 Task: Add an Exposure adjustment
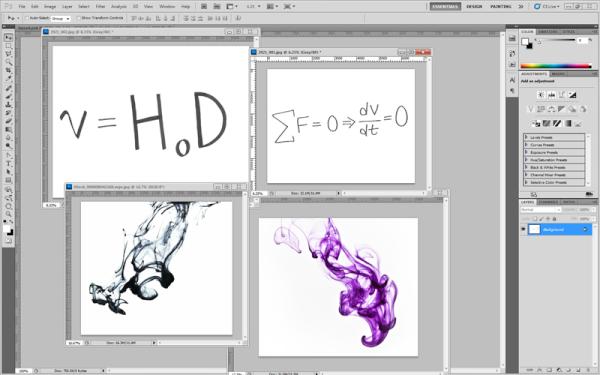tap(572, 95)
